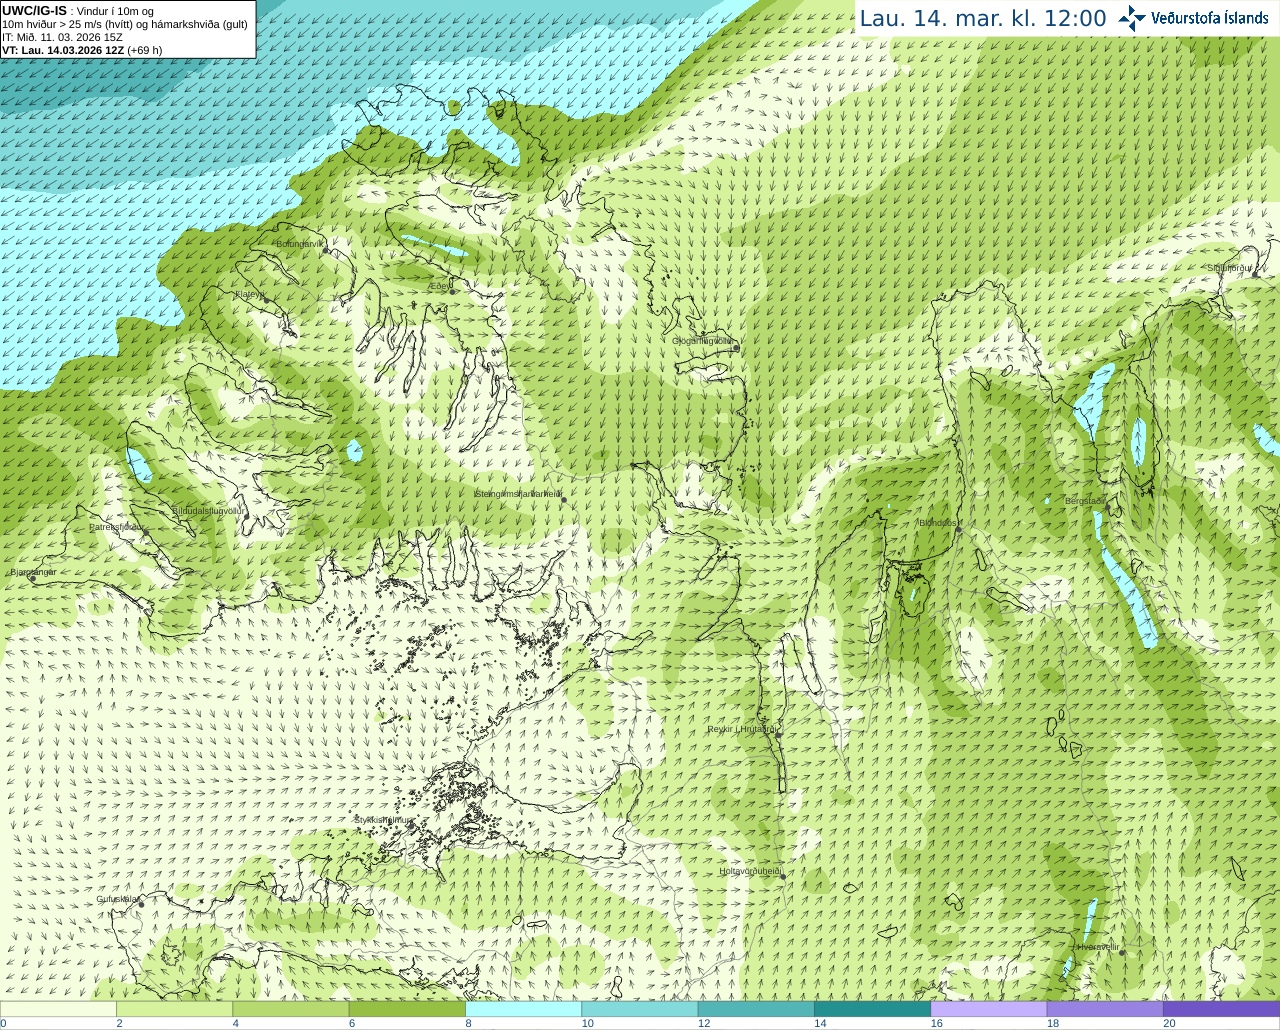Click the 'Lau. 14. mar. kl. 12:00' timestamp
The height and width of the screenshot is (1030, 1280).
[983, 18]
